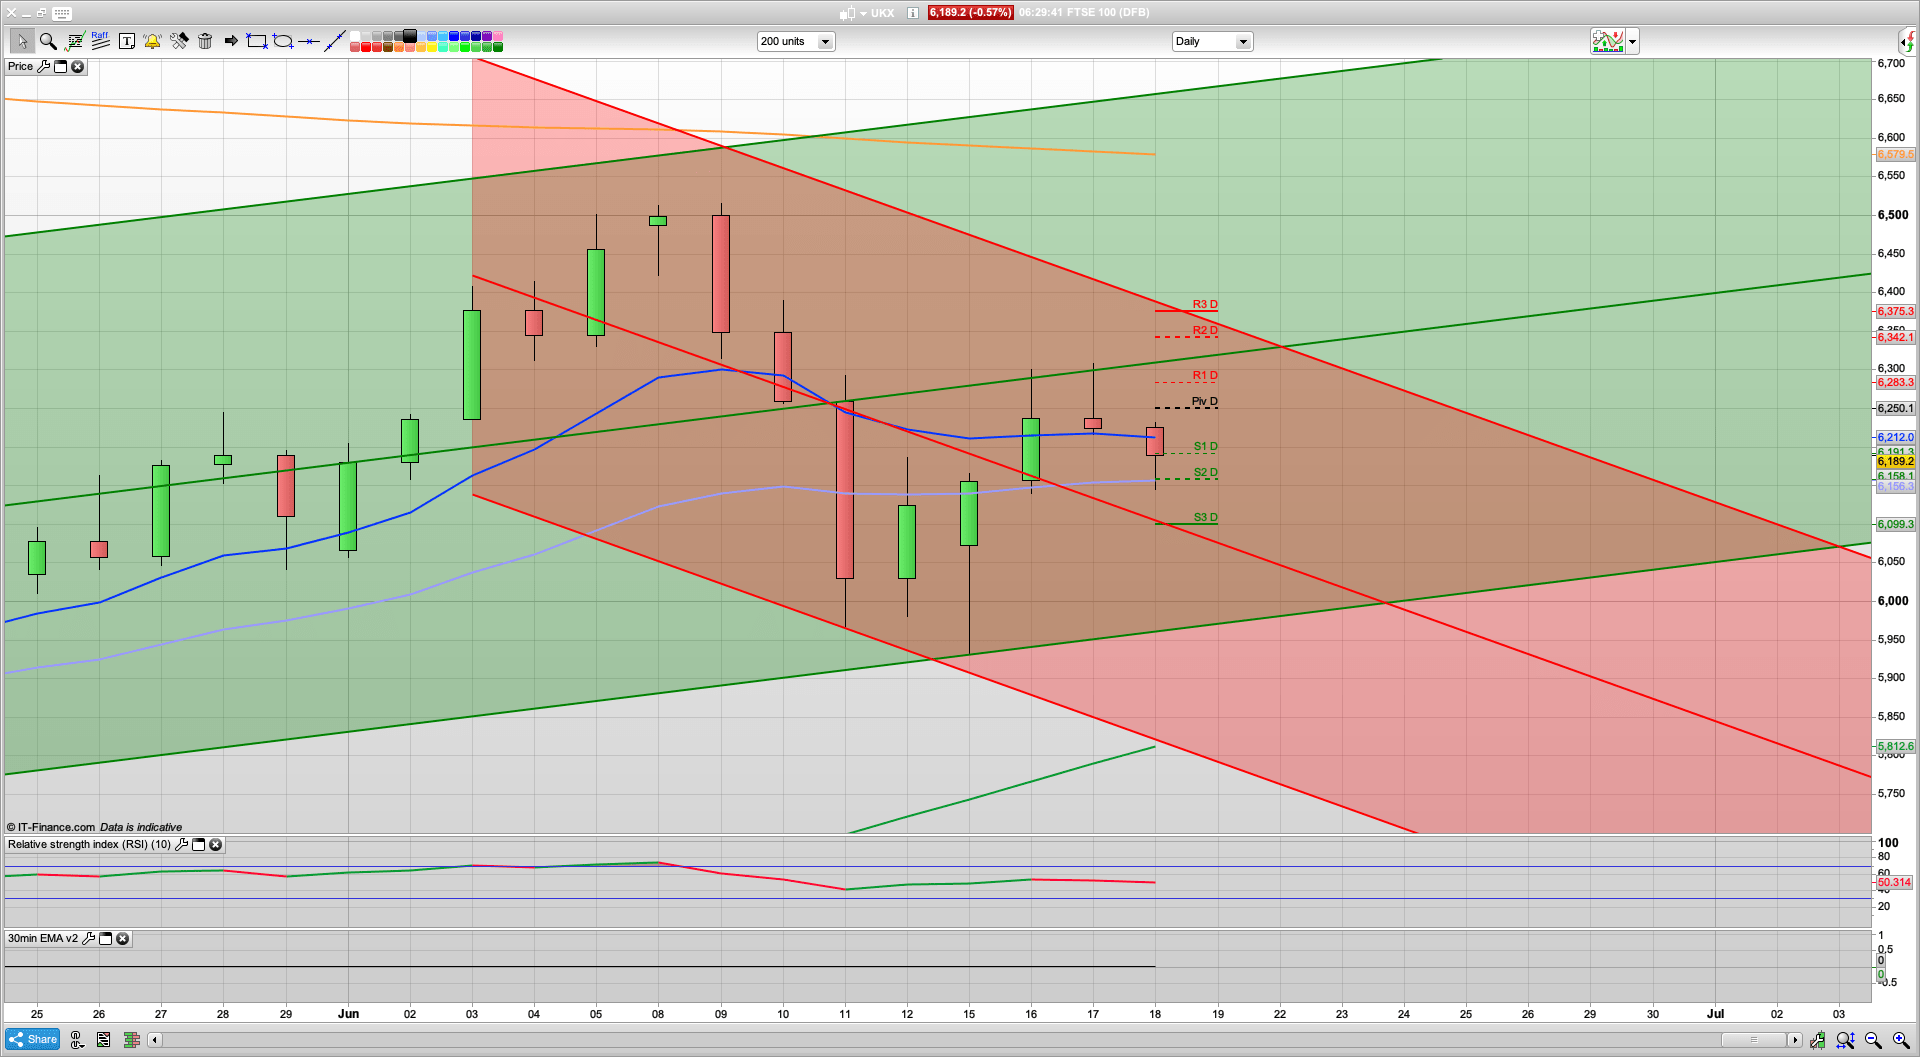Pick the purple color swatch
The width and height of the screenshot is (1920, 1057).
click(487, 36)
